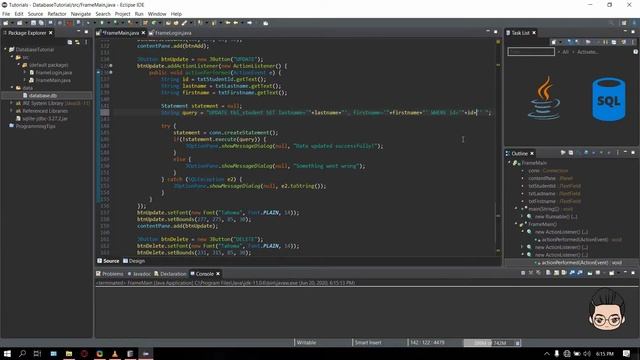This screenshot has width=640, height=360.
Task: Close the Outline view
Action: tap(532, 153)
